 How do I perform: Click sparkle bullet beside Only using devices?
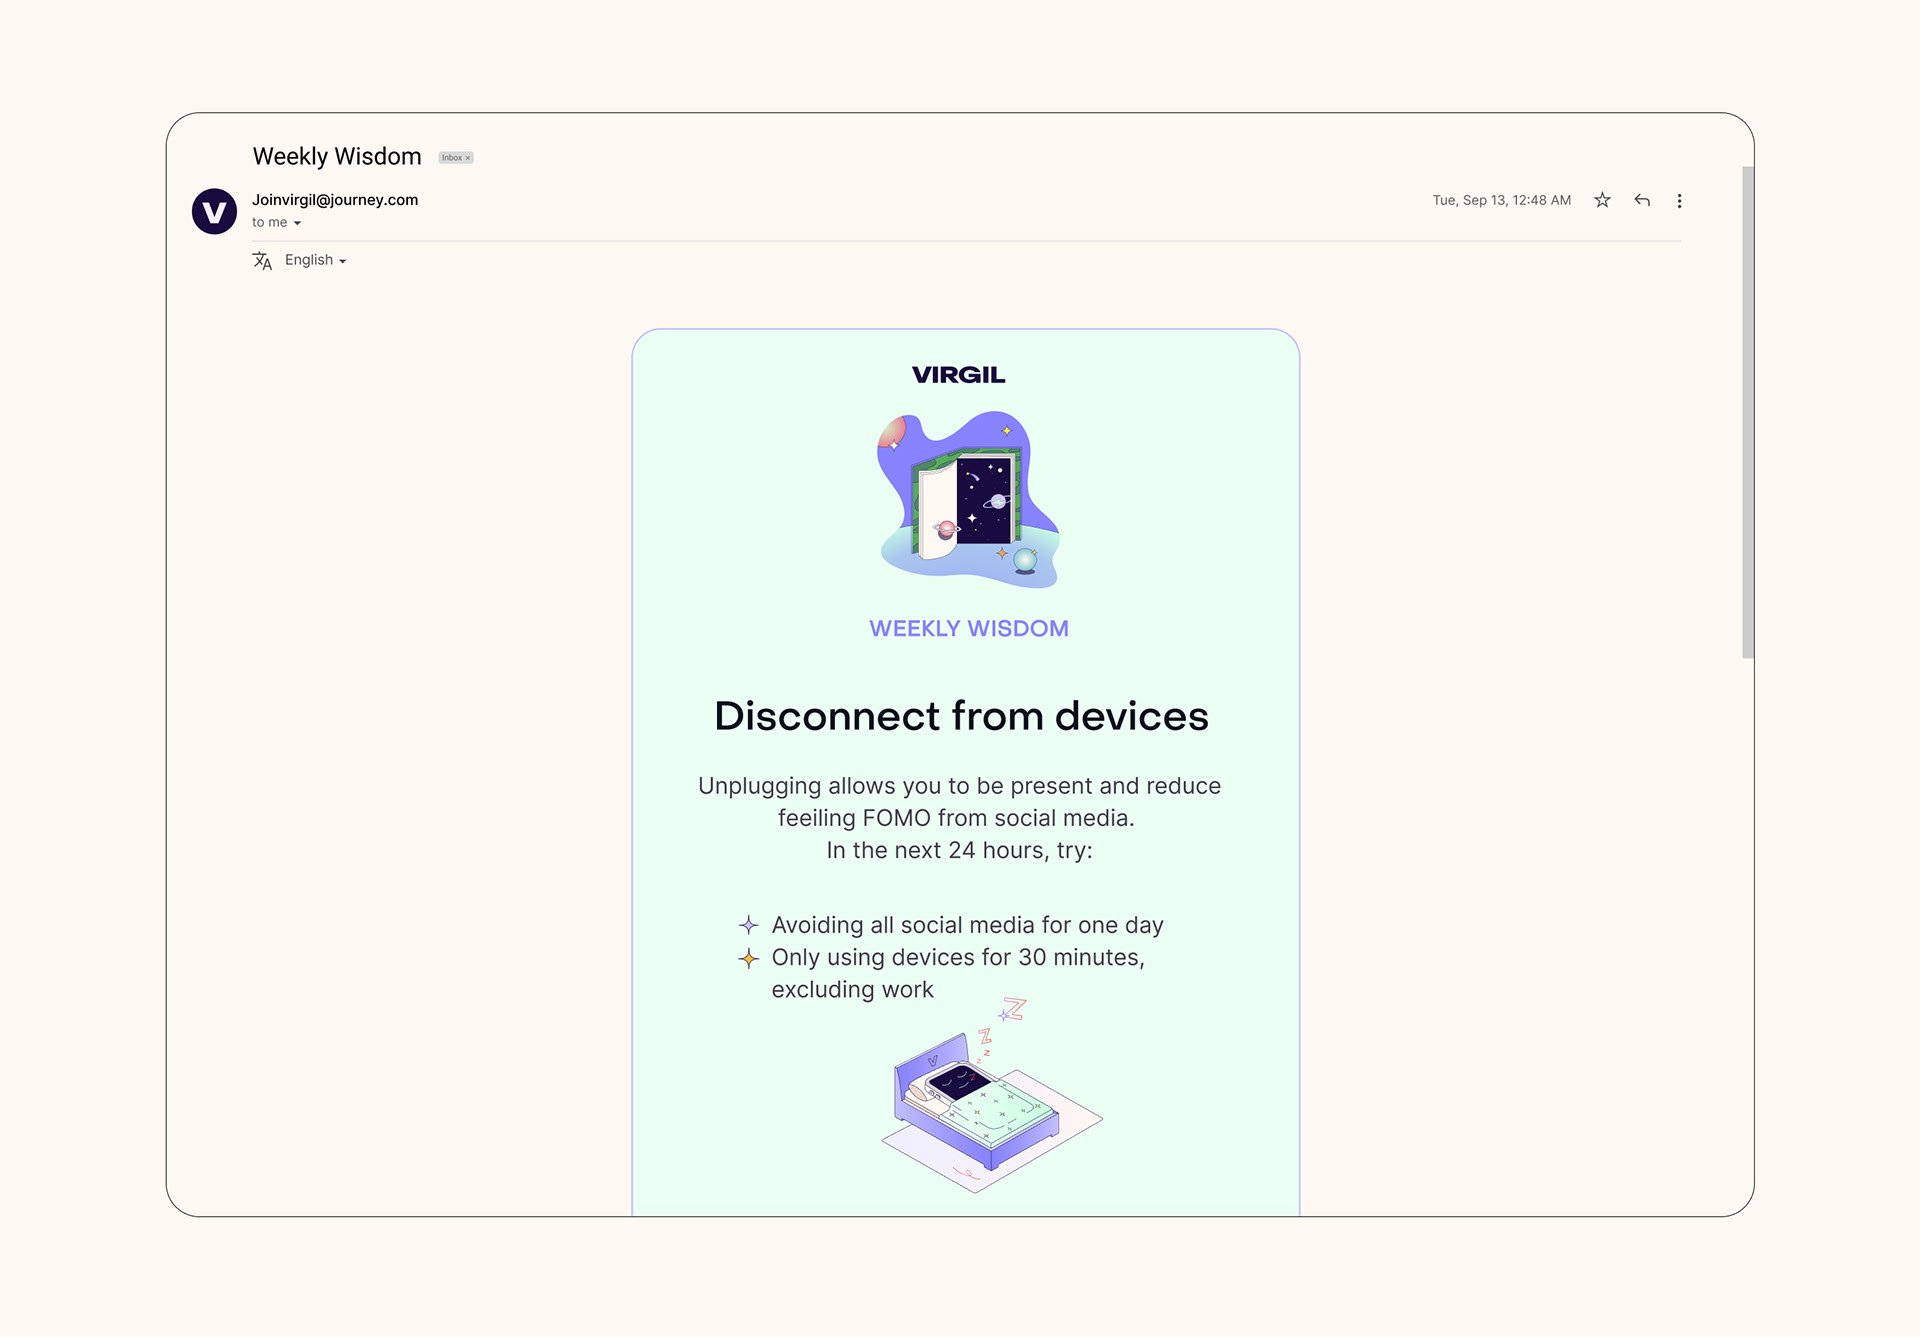click(748, 958)
